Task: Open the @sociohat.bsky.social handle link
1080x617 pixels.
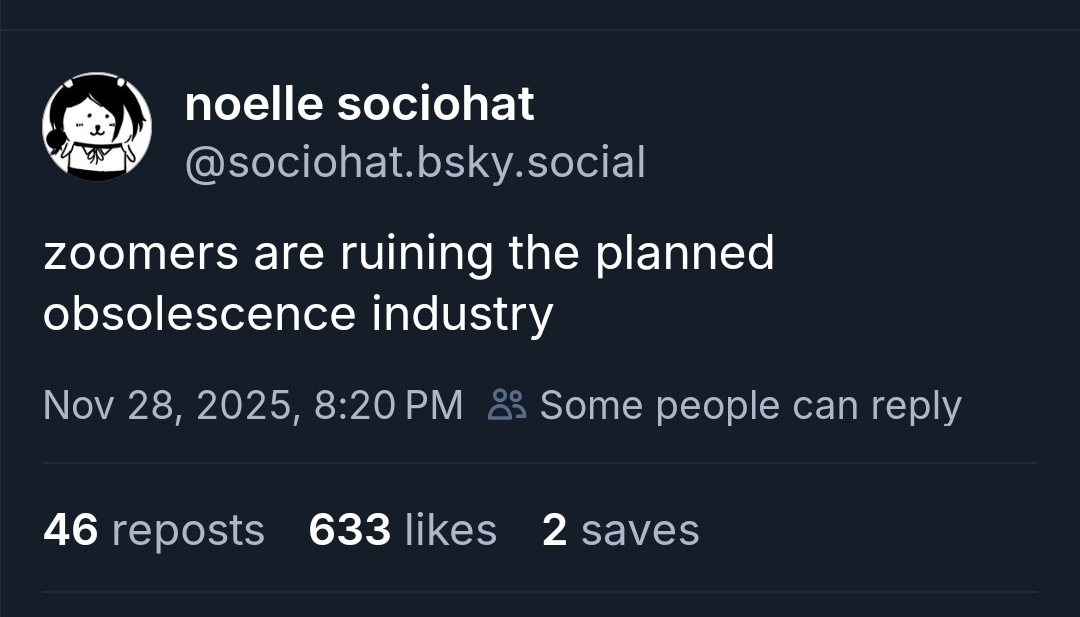Action: tap(415, 162)
